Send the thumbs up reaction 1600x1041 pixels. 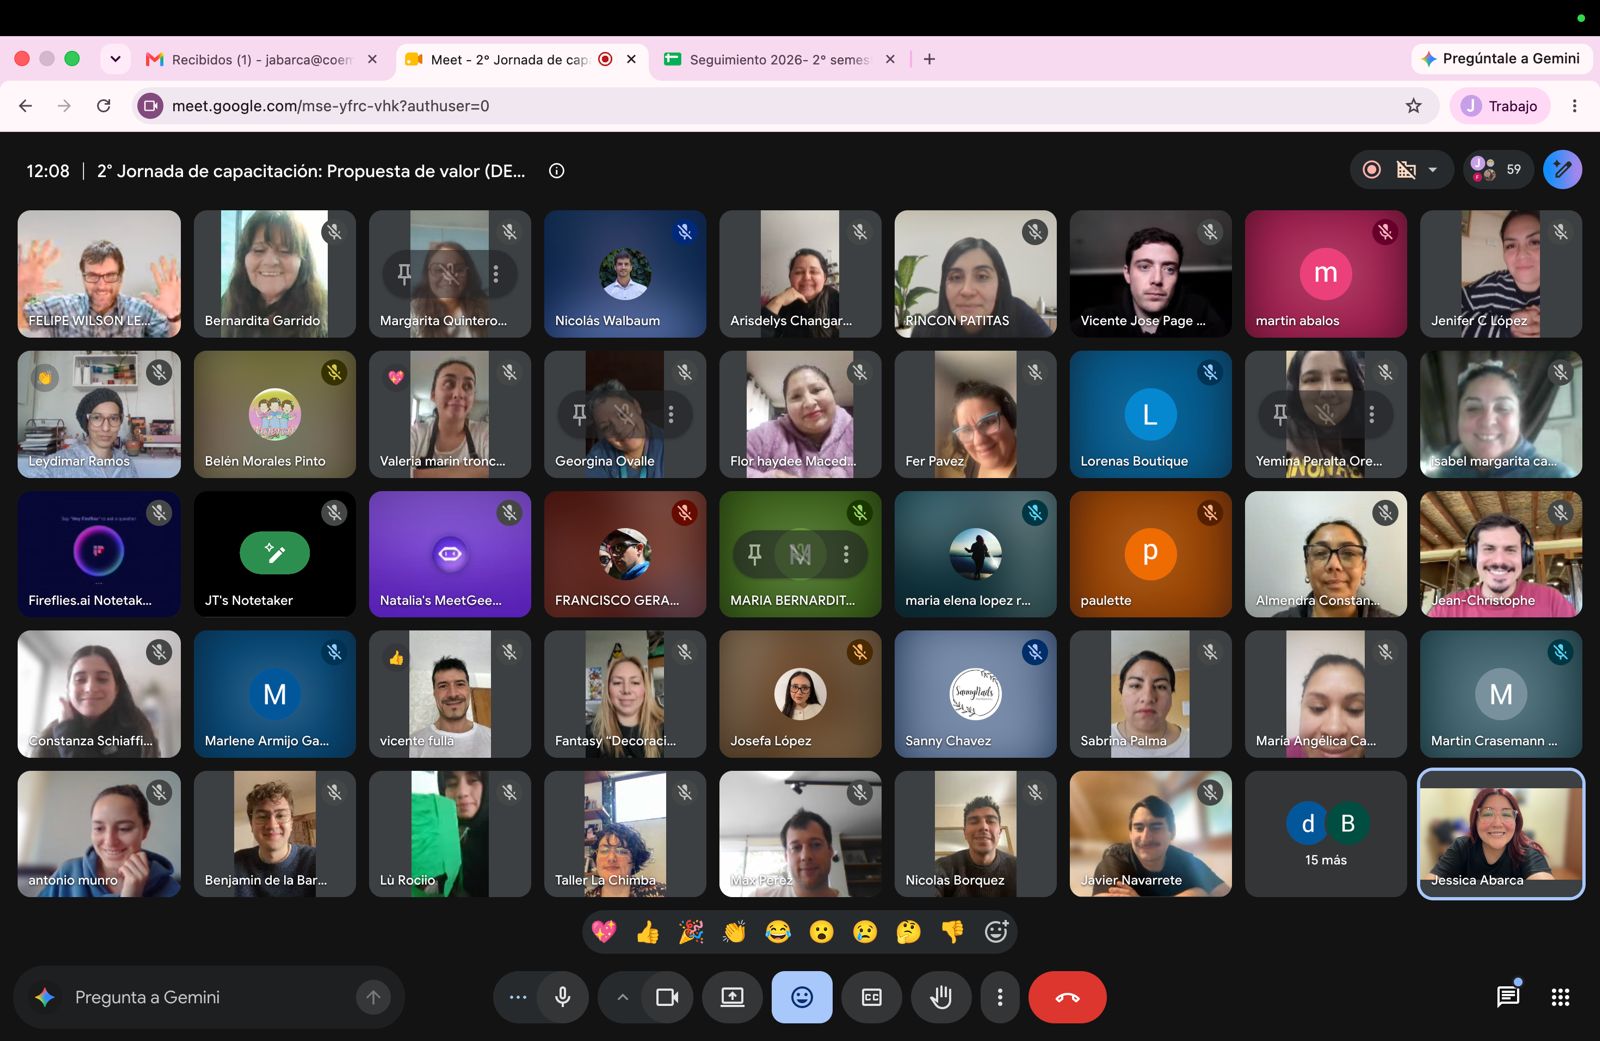coord(648,932)
